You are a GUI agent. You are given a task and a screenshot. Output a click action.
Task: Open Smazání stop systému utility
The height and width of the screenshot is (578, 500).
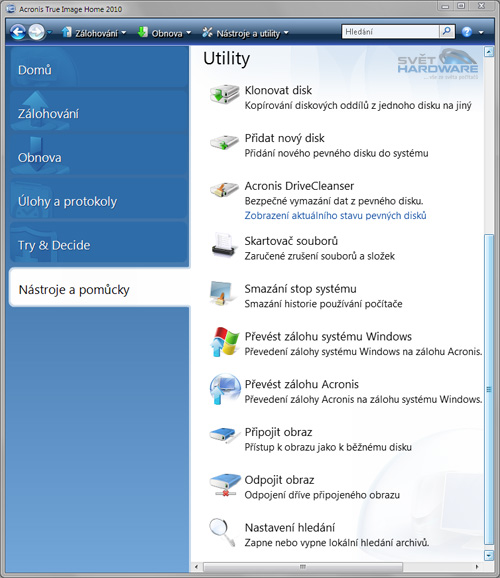tap(300, 289)
